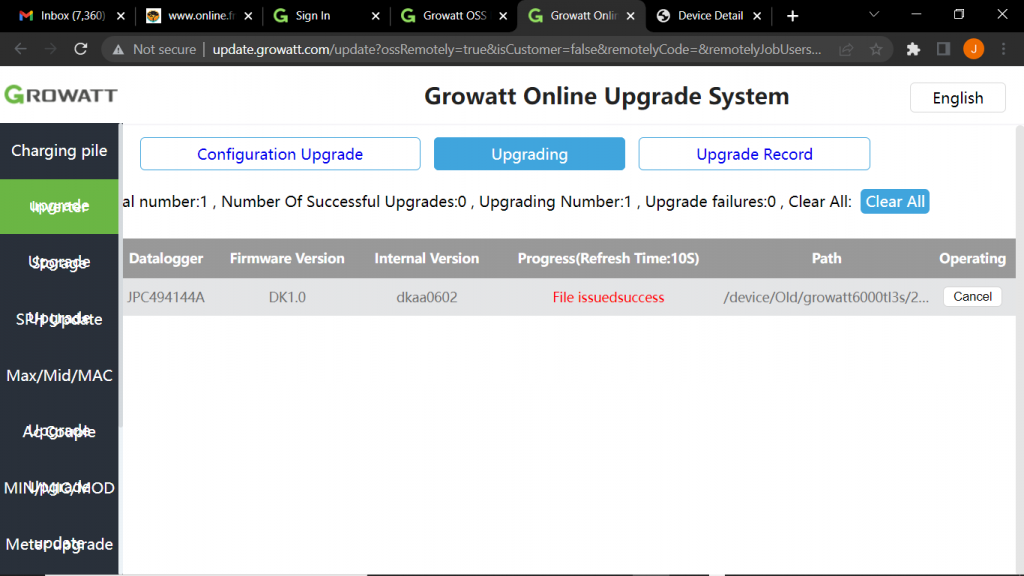
Task: Select the sidebar item below Max/Mid/MAC
Action: pos(59,432)
